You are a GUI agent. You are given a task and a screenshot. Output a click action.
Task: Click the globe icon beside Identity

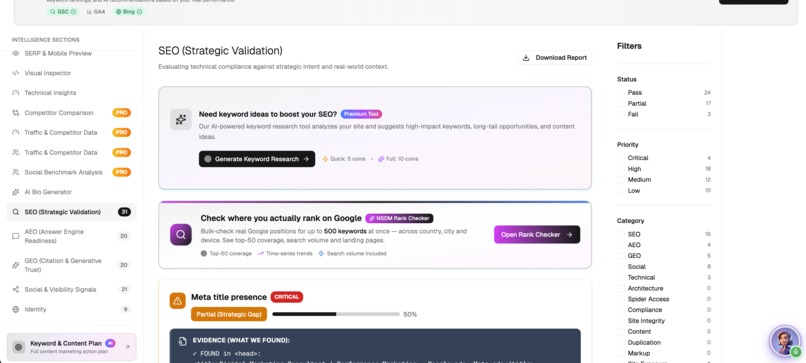click(x=15, y=309)
